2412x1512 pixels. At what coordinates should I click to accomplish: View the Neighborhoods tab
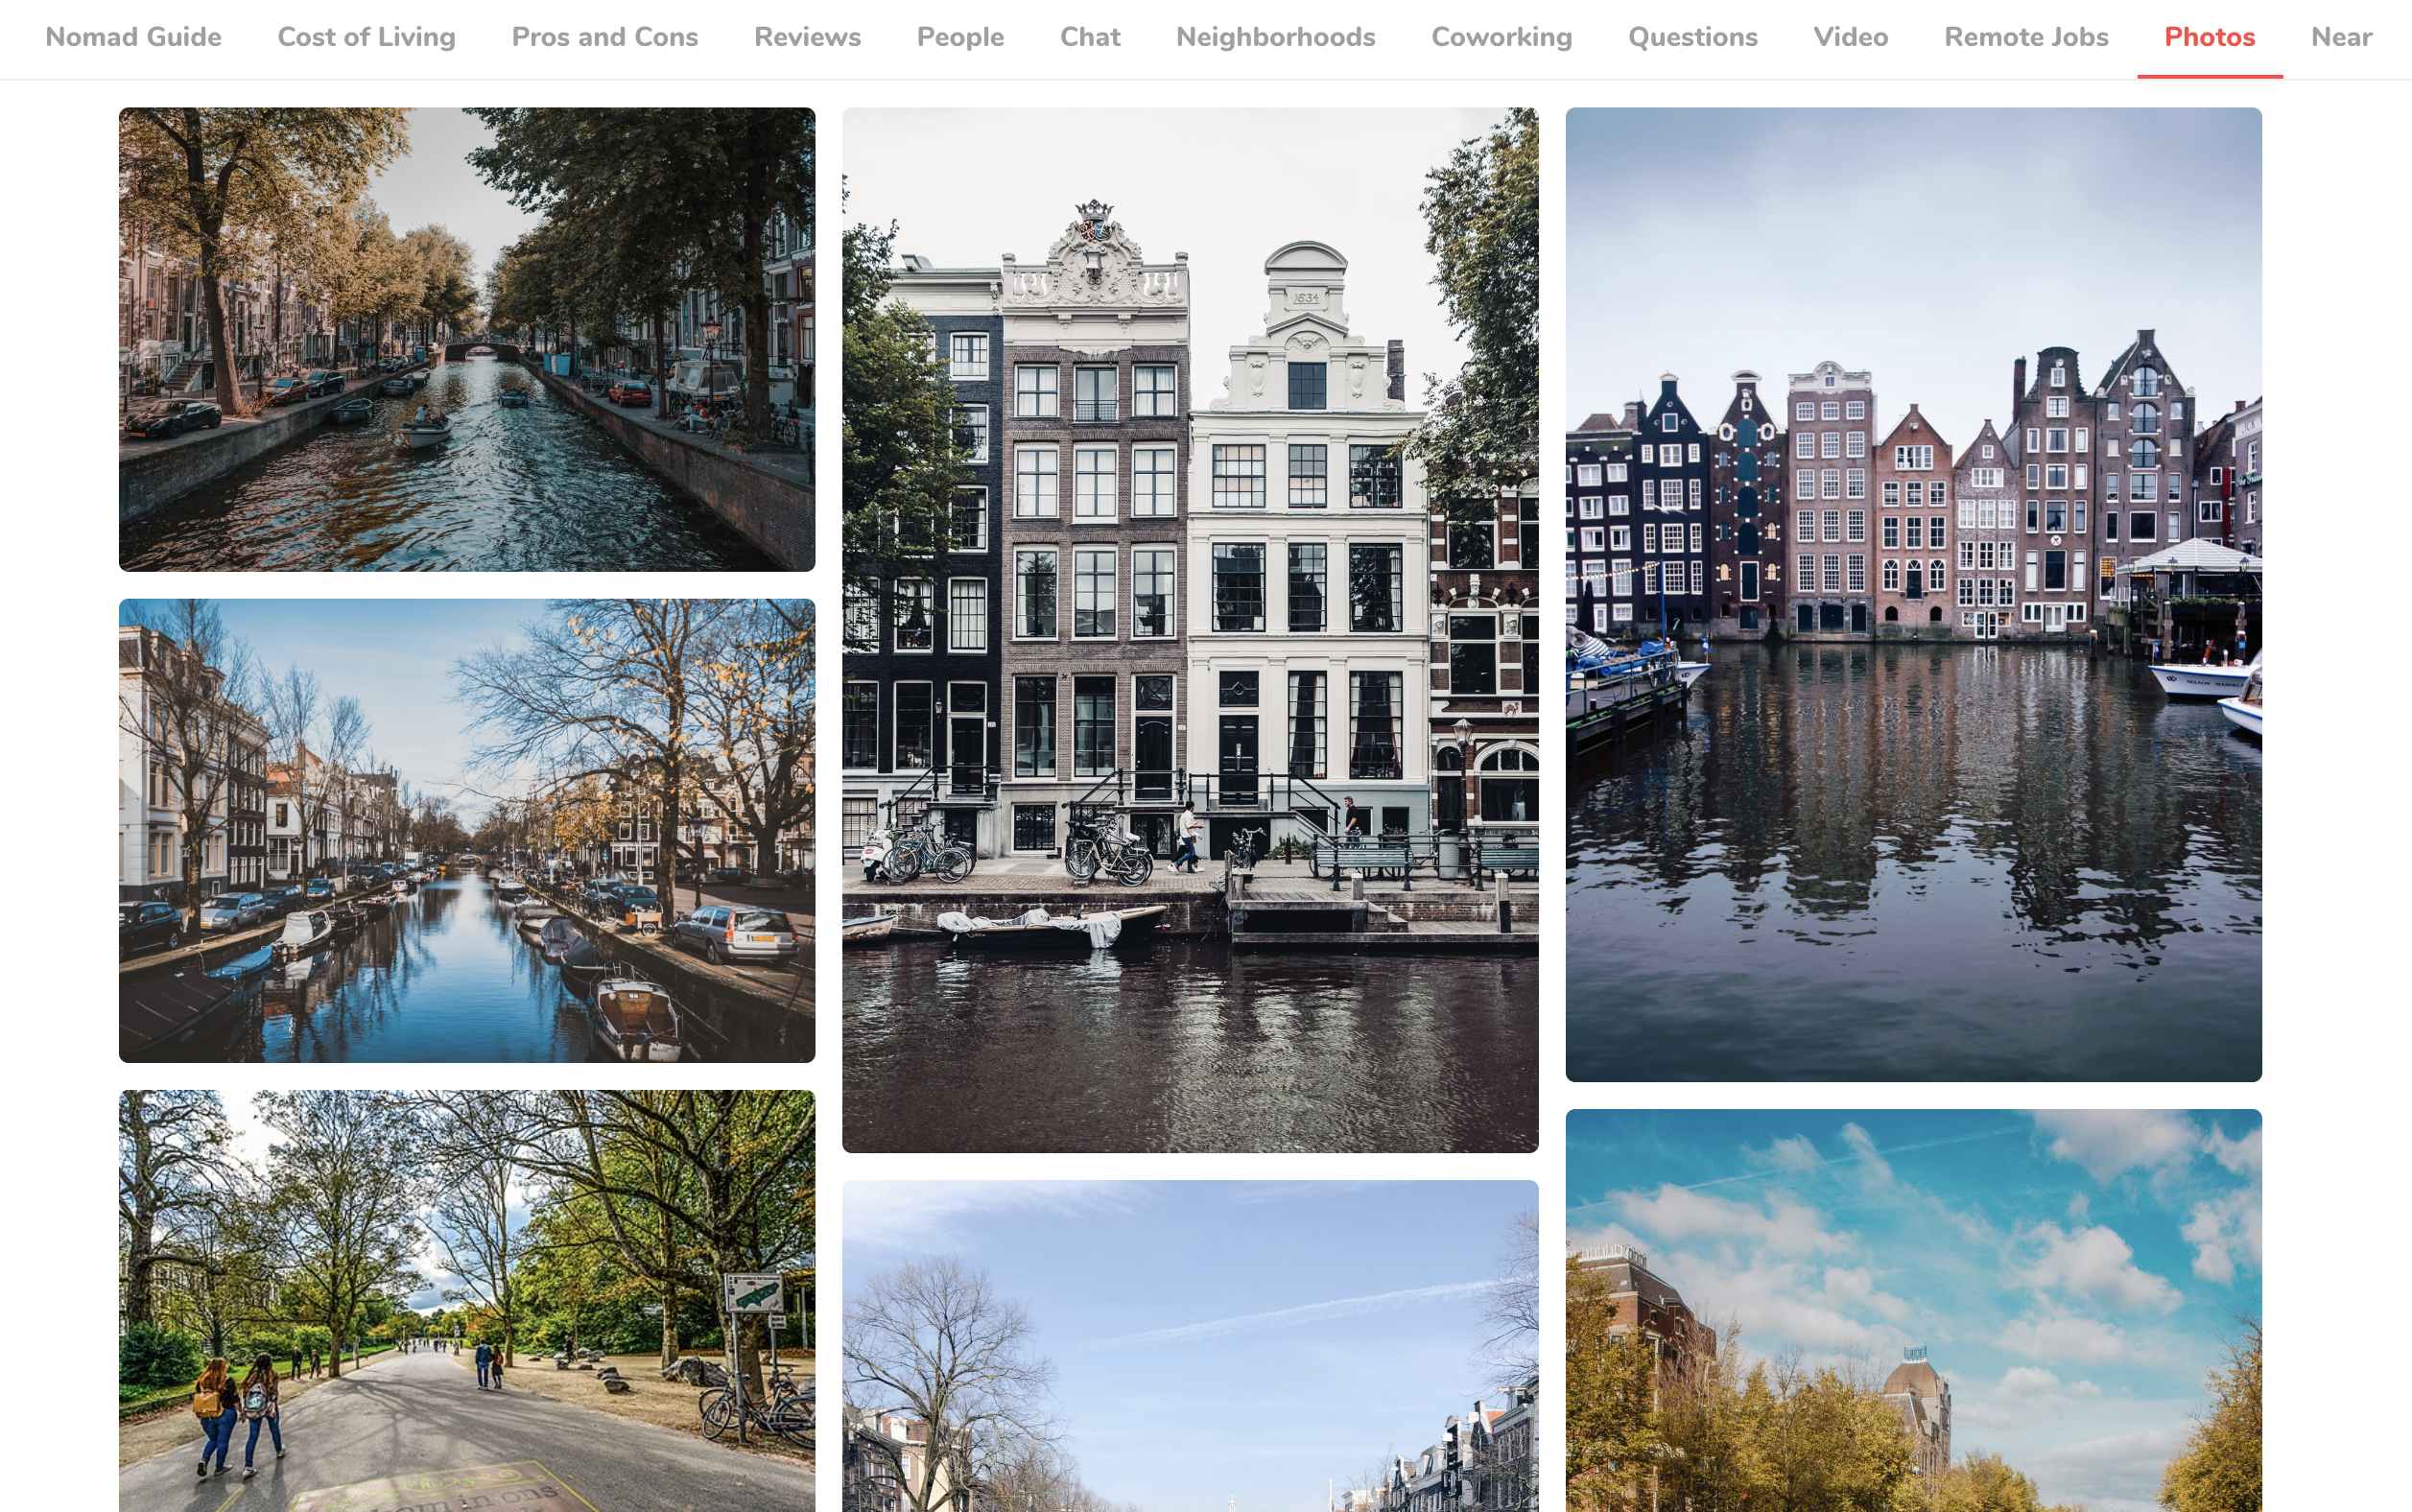tap(1275, 37)
